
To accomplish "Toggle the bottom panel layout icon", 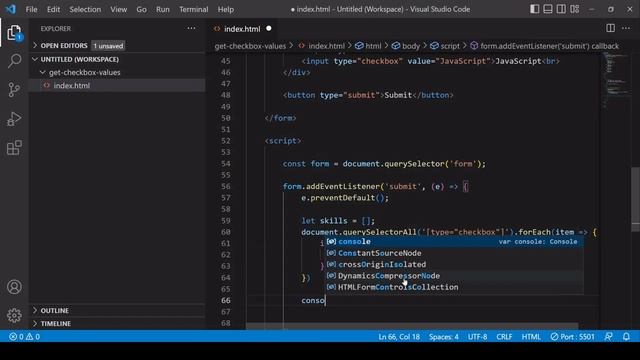I will pyautogui.click(x=548, y=9).
